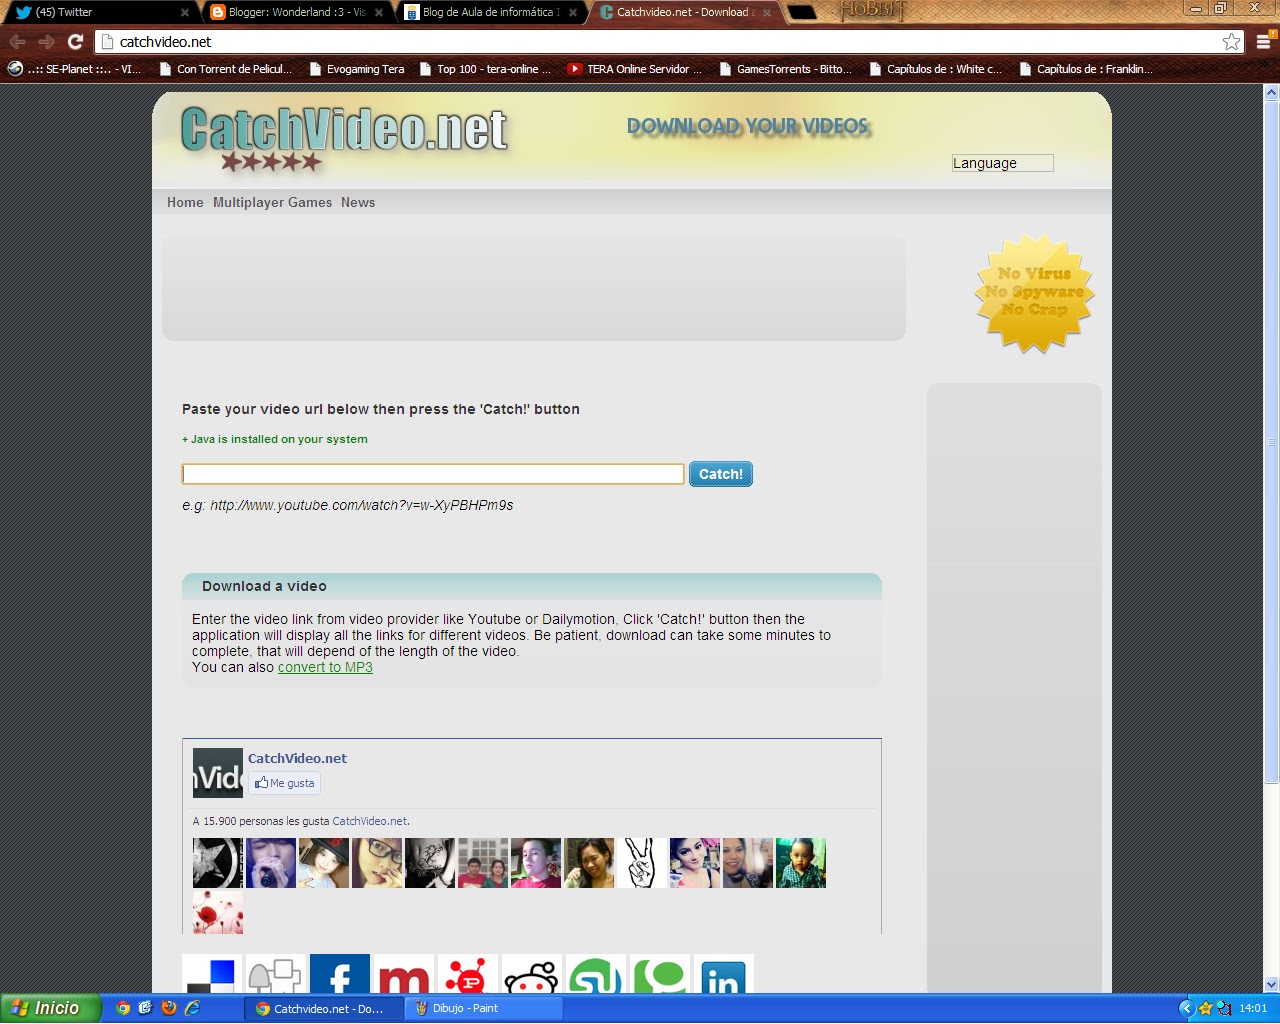Share on Facebook icon
Screen dimensions: 1280x1024
point(340,974)
